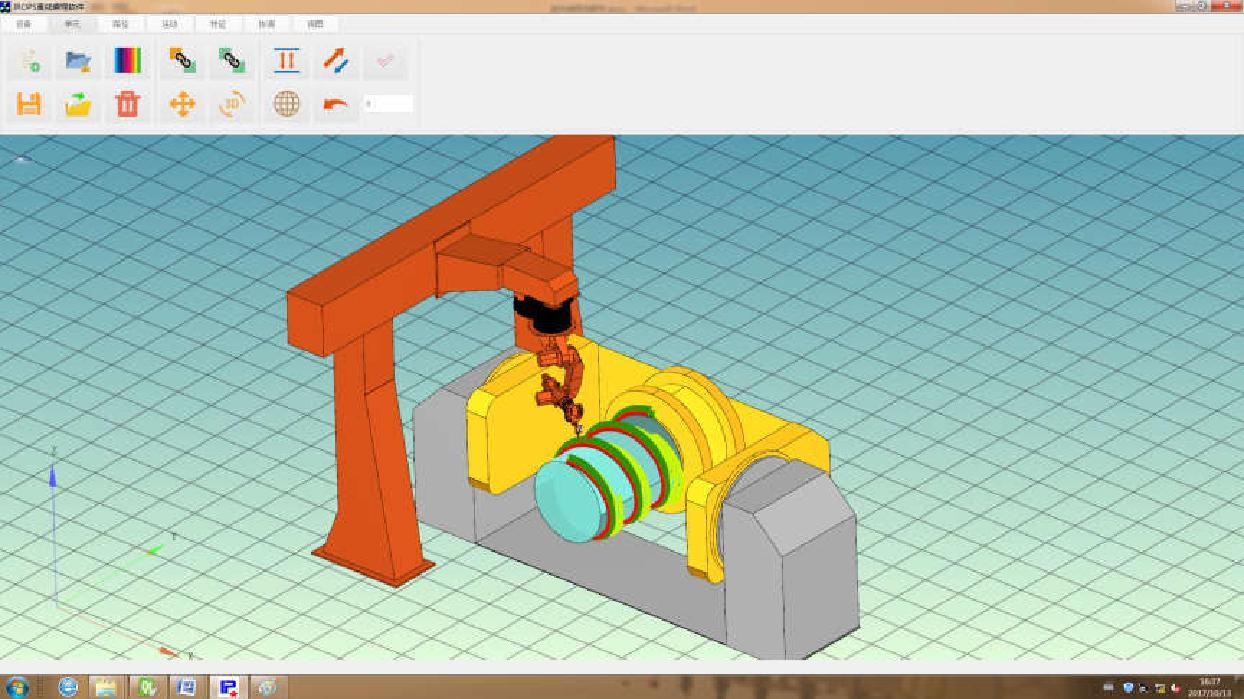
Task: Open the Windows Start menu
Action: click(17, 687)
